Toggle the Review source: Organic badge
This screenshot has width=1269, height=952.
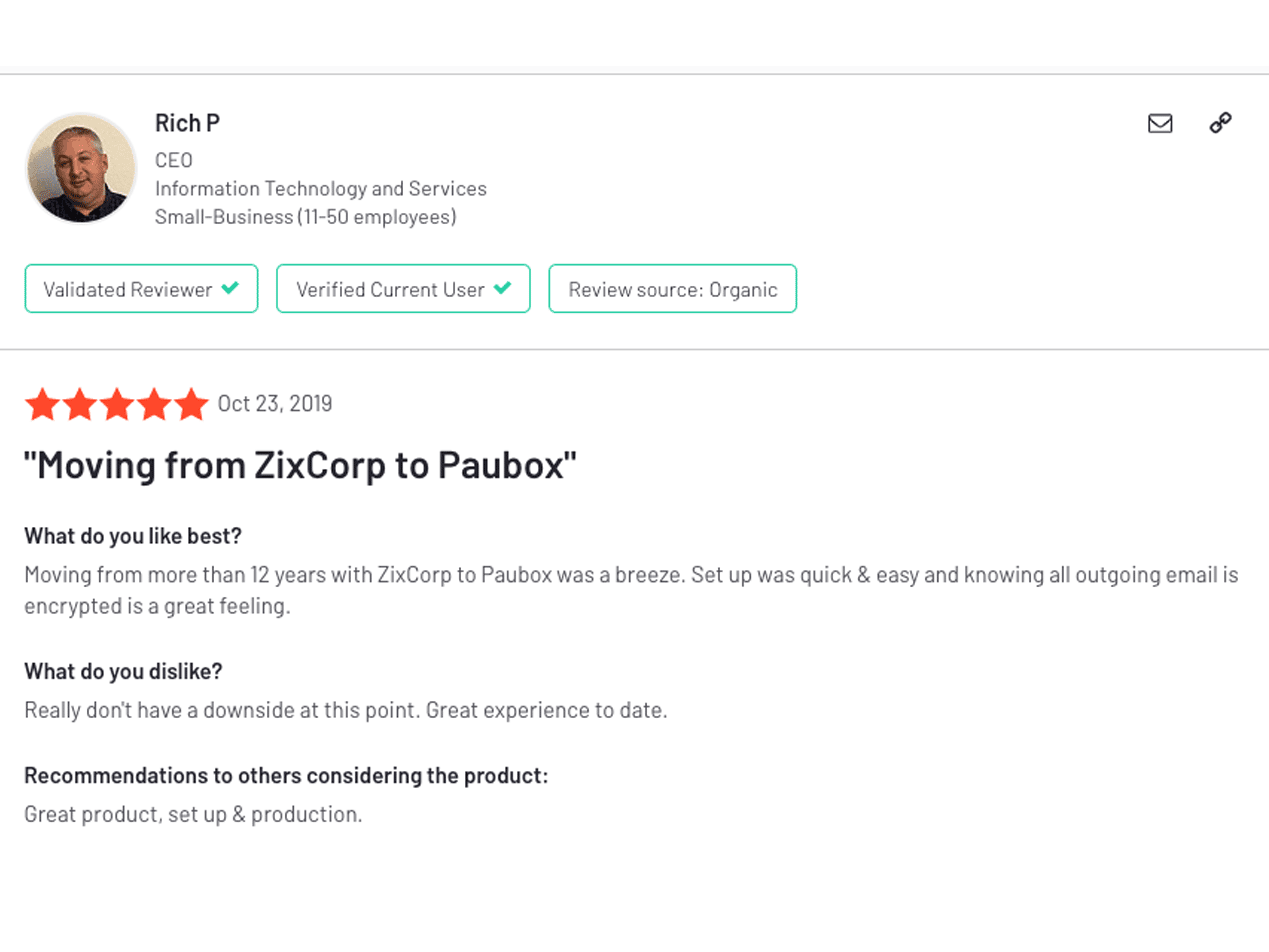click(x=672, y=289)
